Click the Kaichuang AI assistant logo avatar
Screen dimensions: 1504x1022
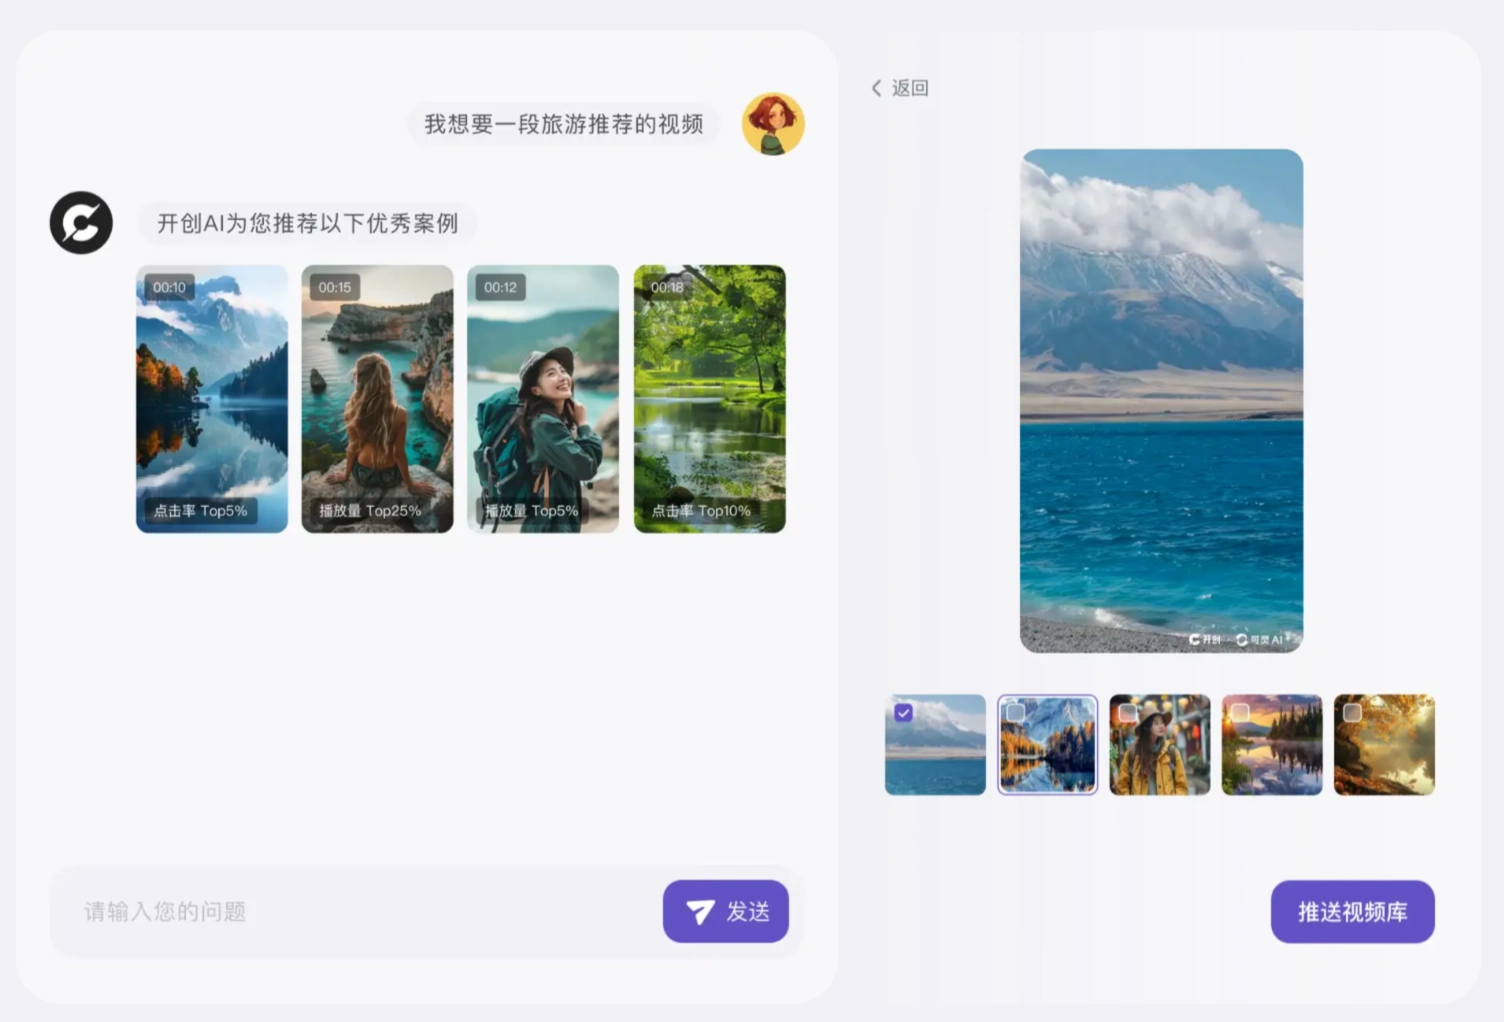(x=81, y=222)
